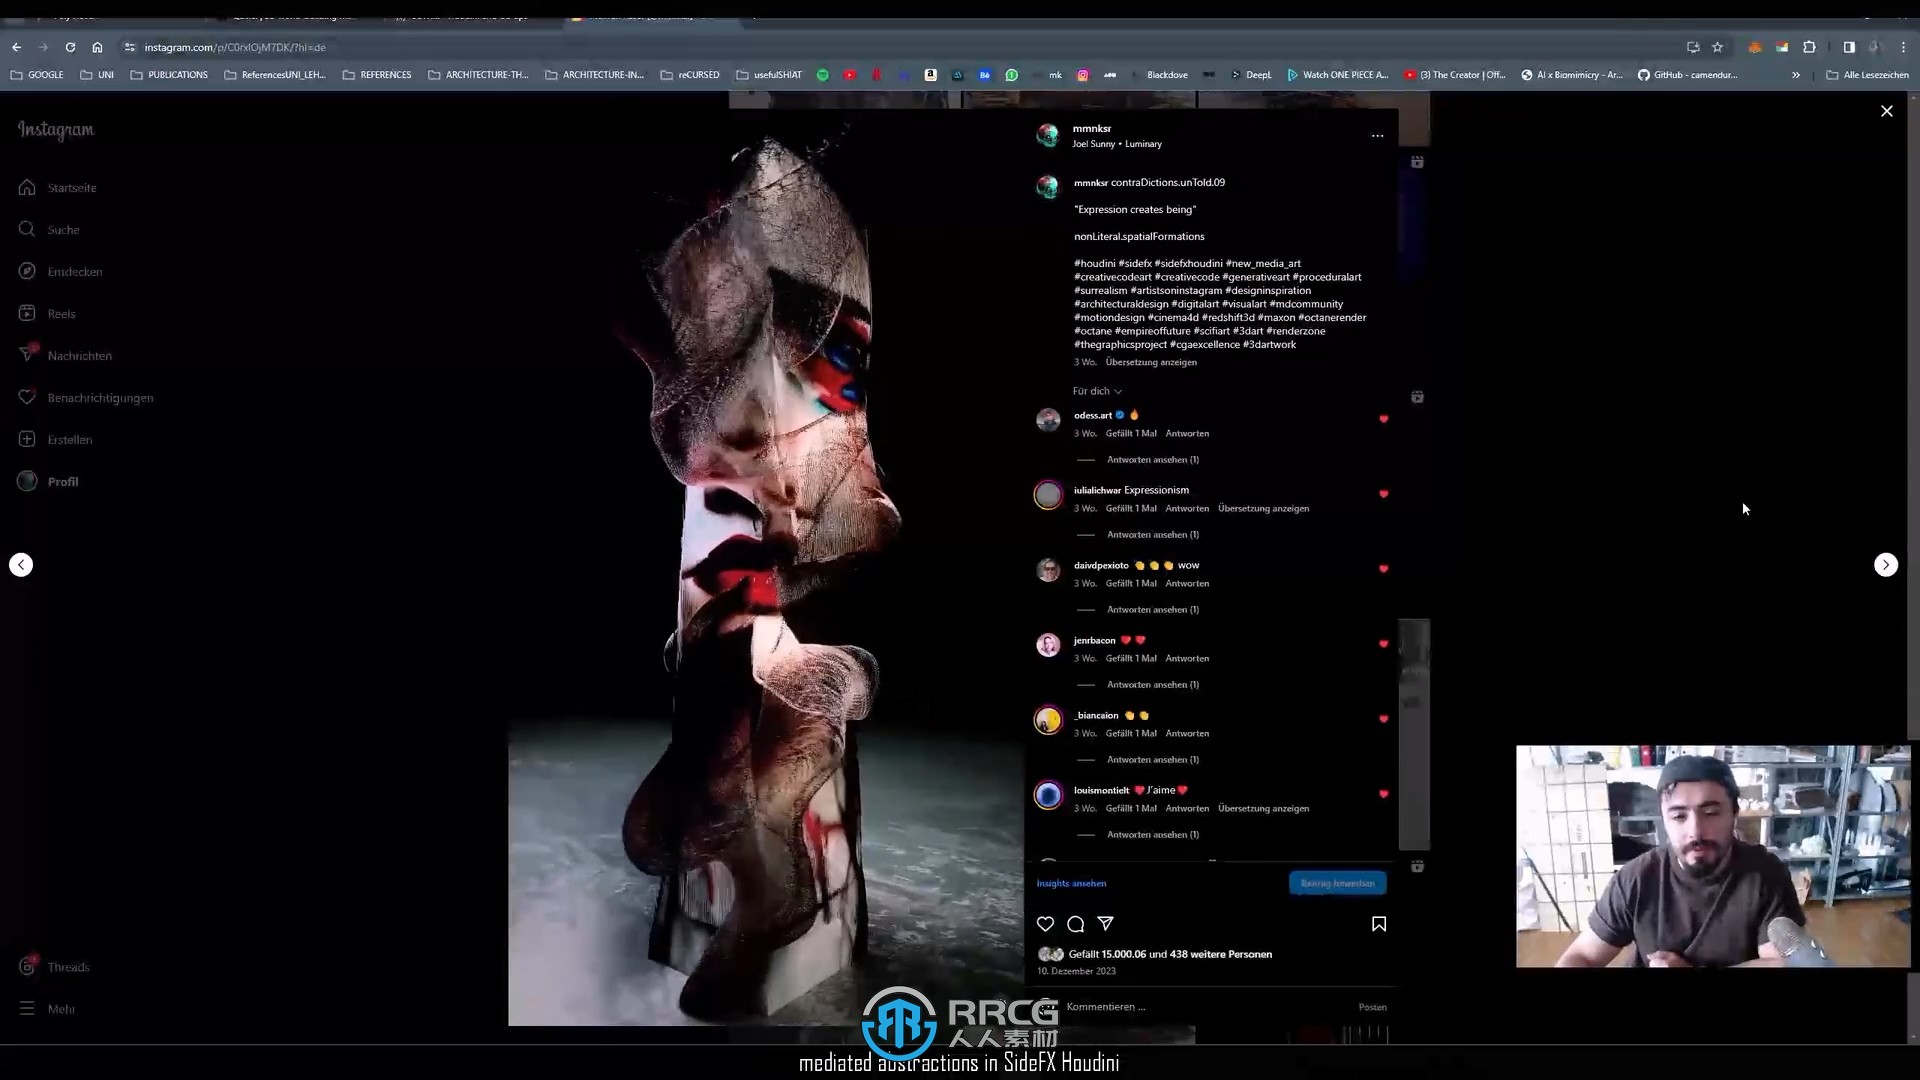Viewport: 1920px width, 1080px height.
Task: Click the Instagram bookmark icon in the bookmarks bar
Action: (x=1082, y=75)
